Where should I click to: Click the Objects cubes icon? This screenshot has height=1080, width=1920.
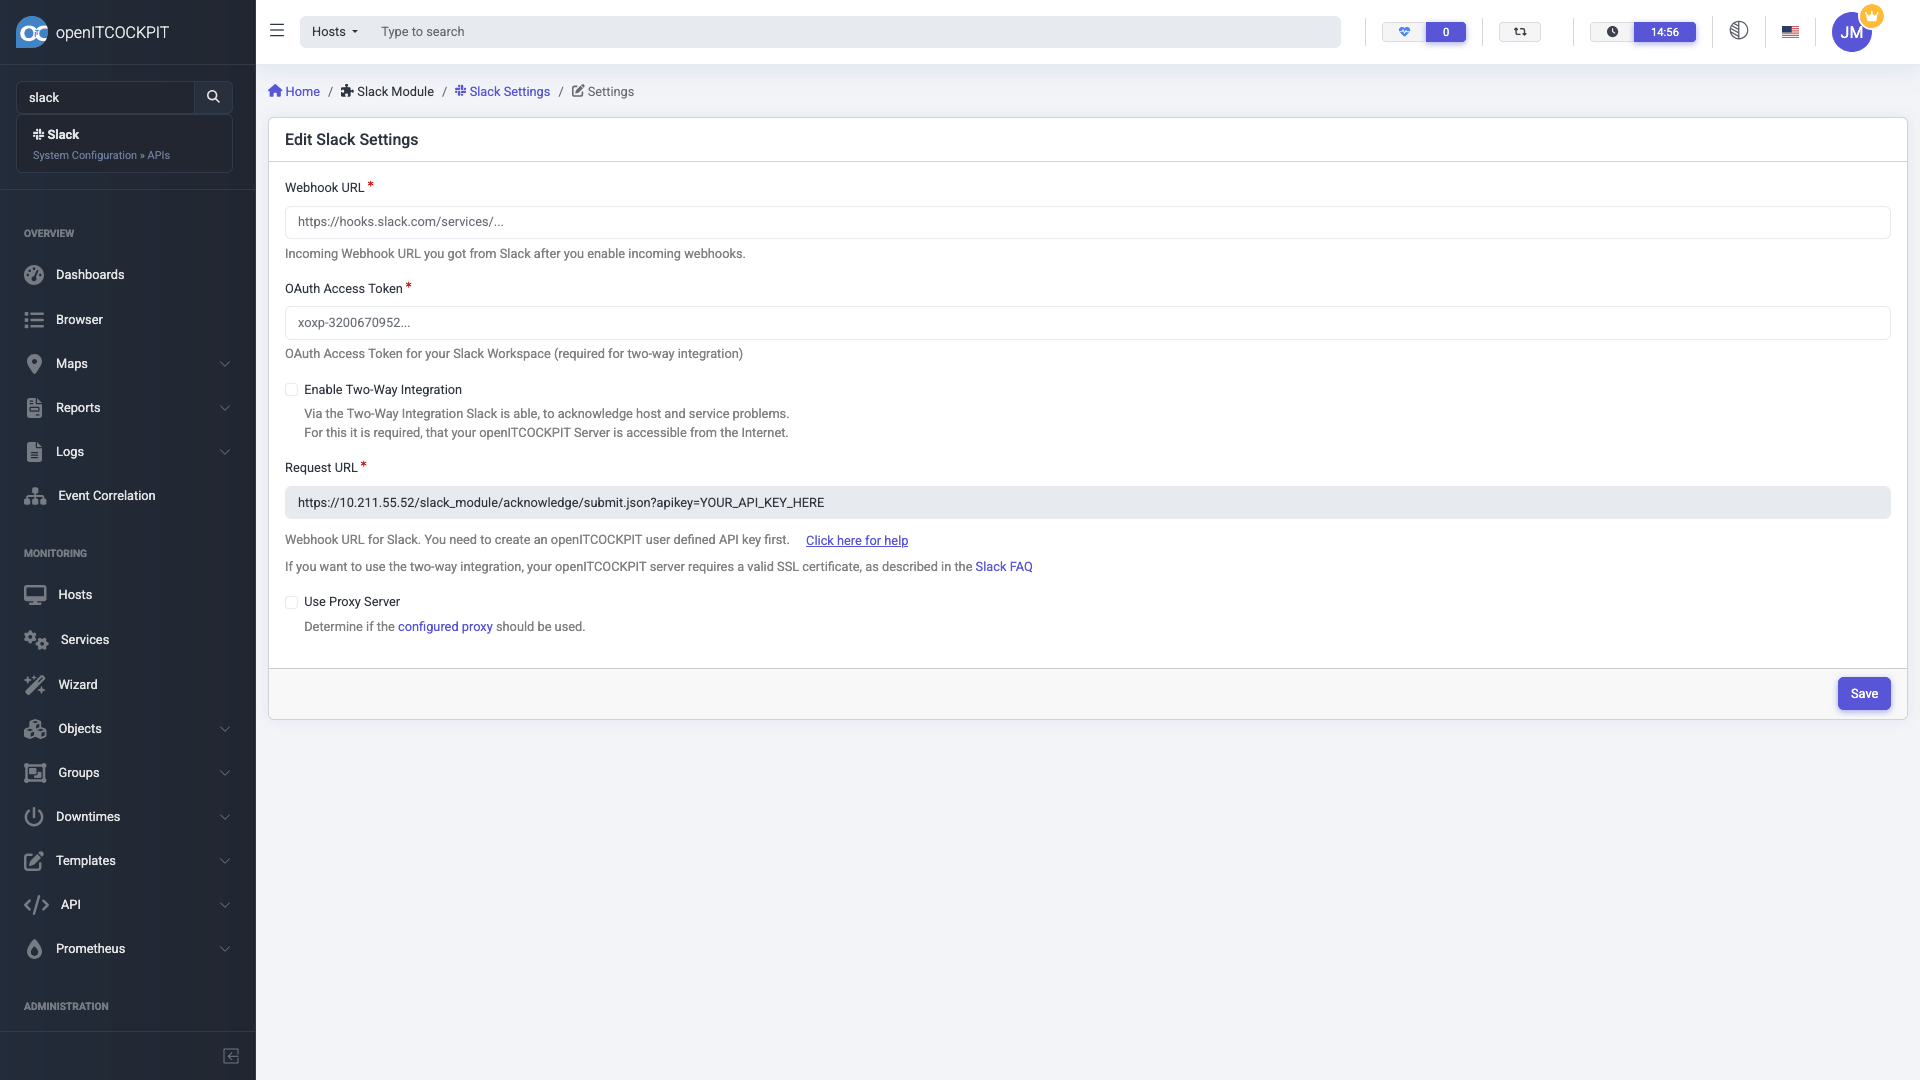(x=35, y=729)
